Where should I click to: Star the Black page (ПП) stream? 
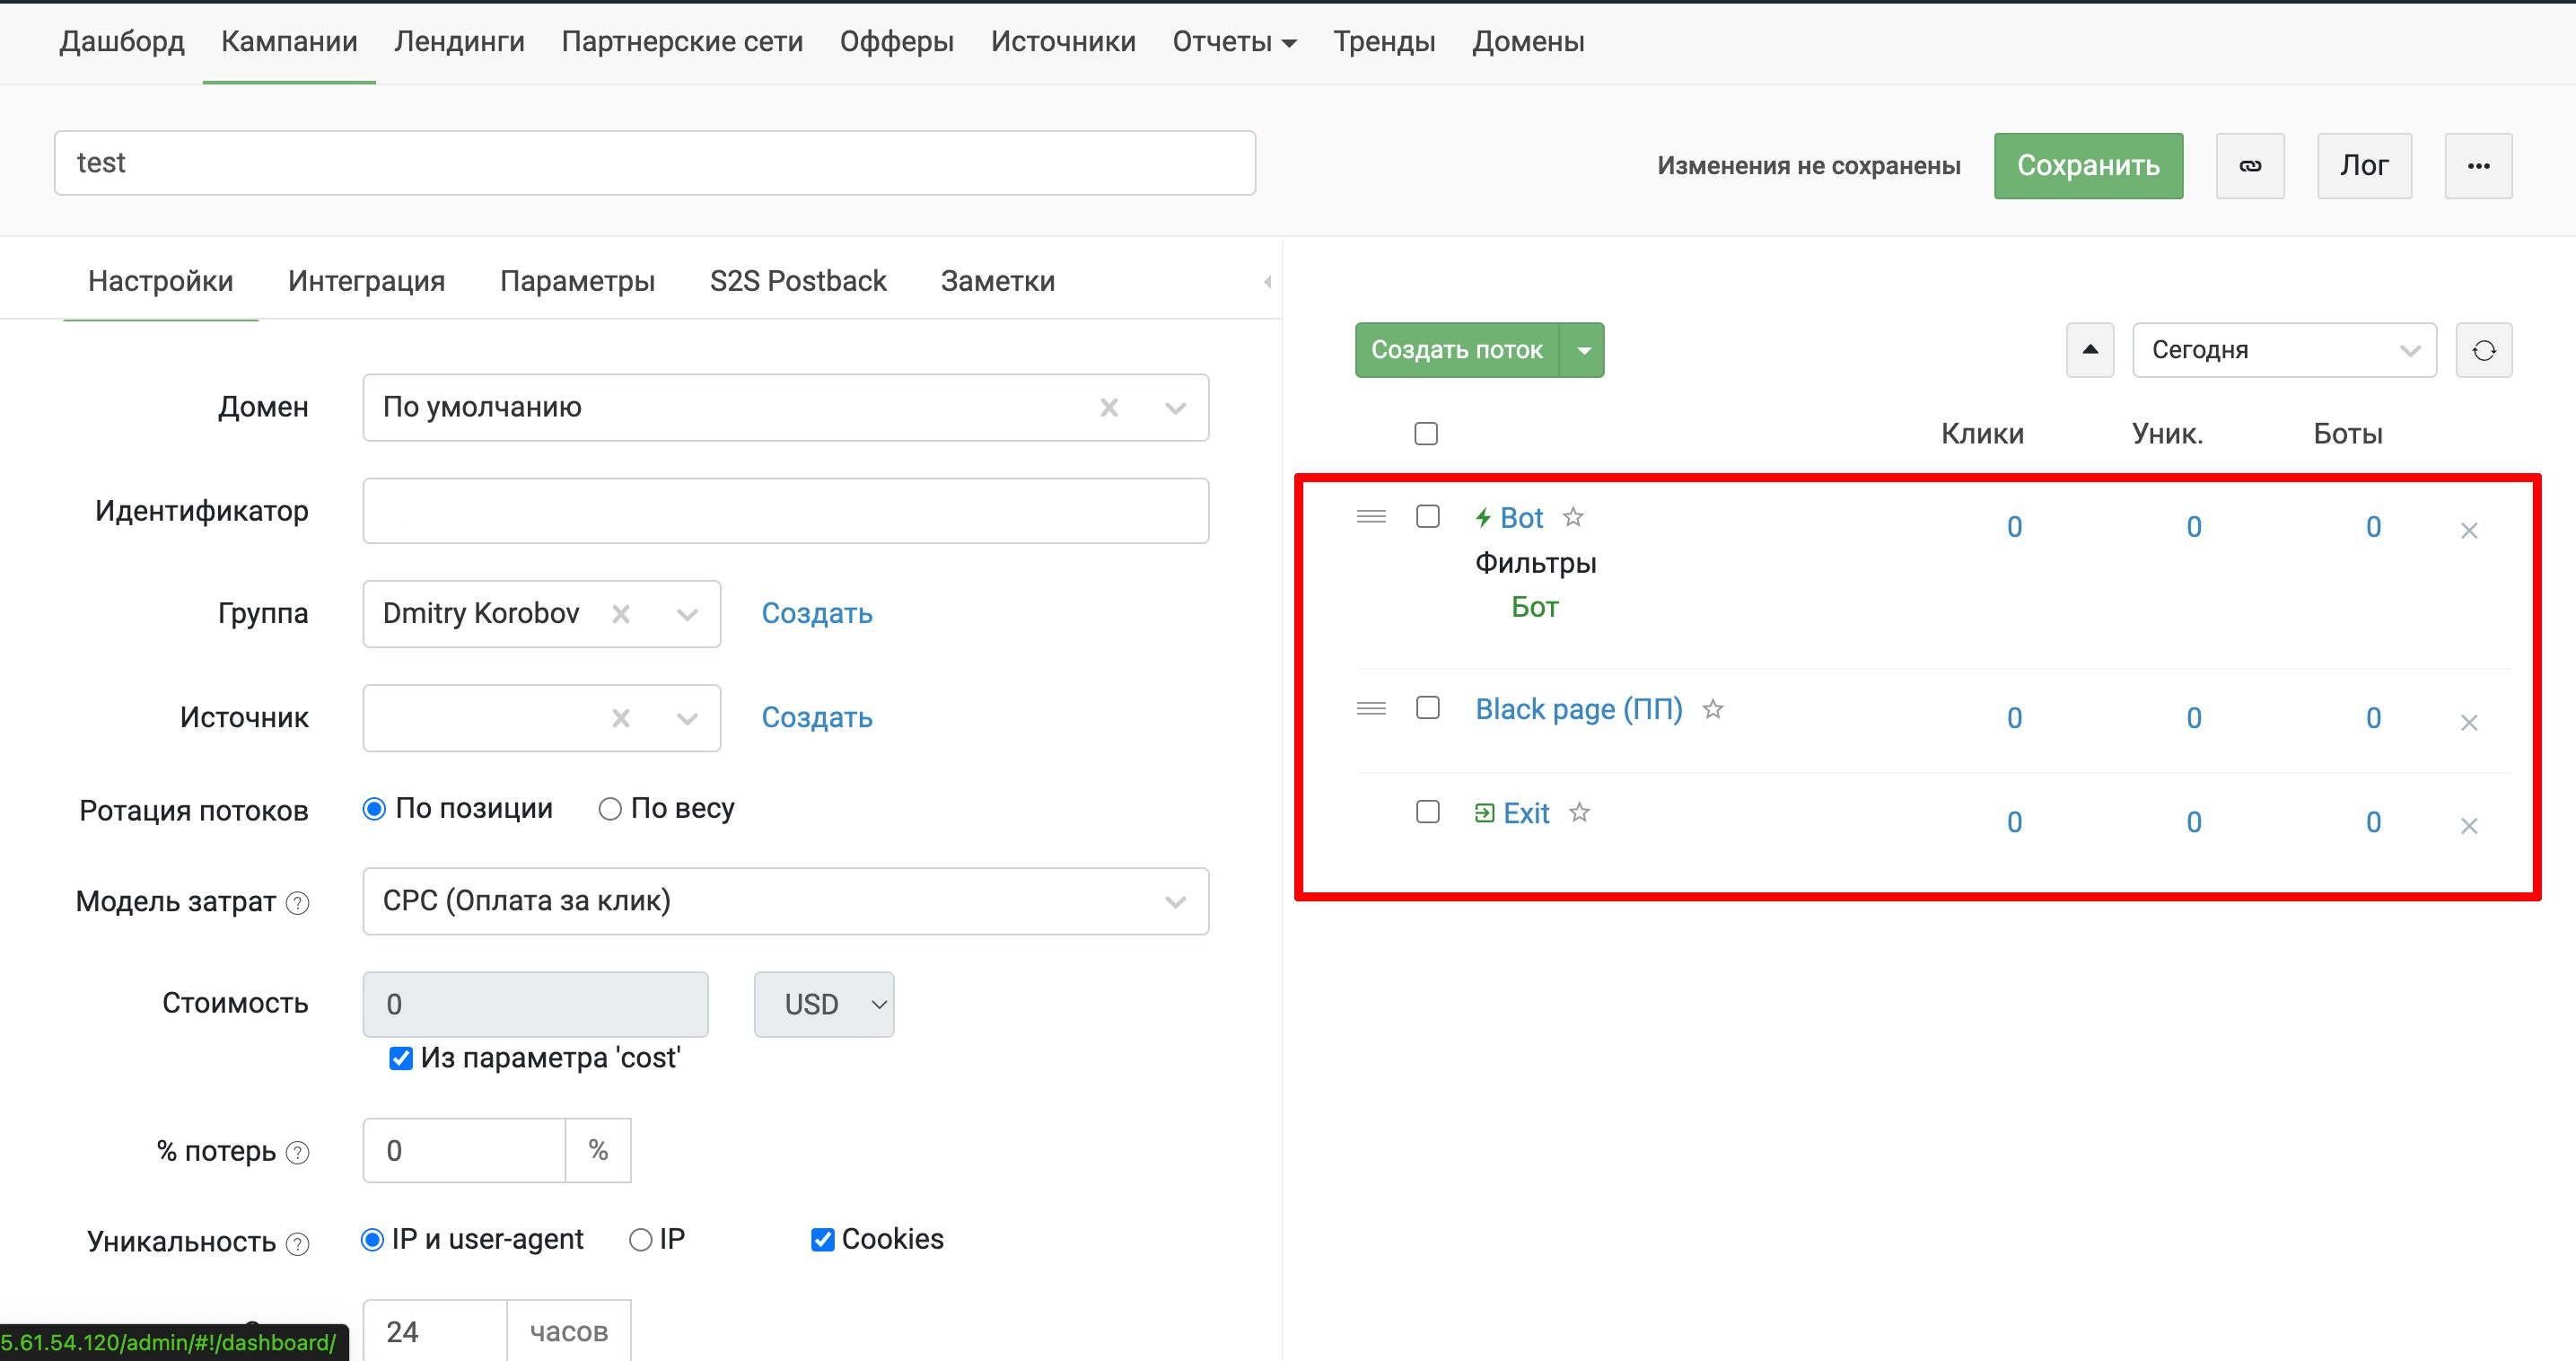[x=1713, y=709]
